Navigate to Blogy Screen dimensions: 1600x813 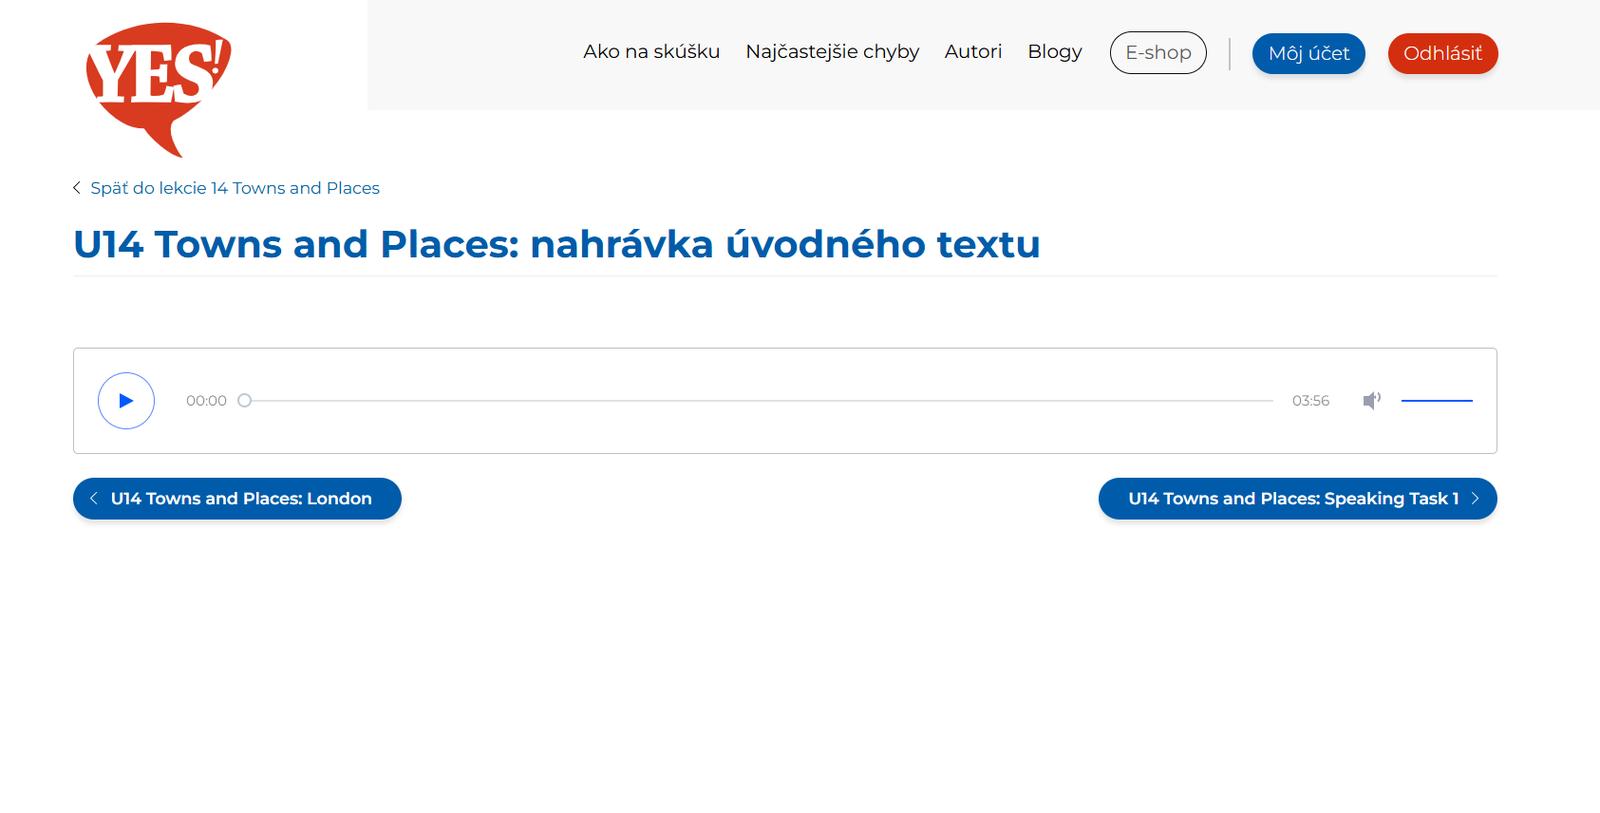tap(1054, 52)
